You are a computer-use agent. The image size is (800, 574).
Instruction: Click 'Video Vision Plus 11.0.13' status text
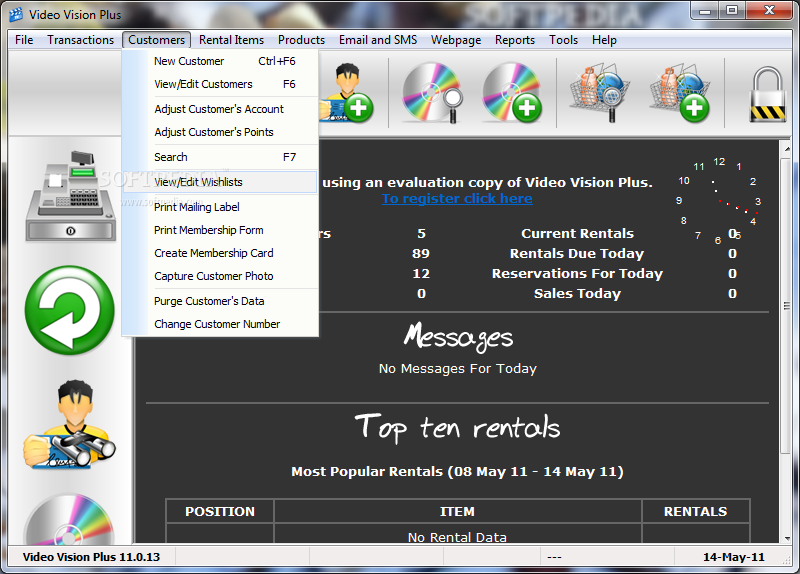pos(91,557)
